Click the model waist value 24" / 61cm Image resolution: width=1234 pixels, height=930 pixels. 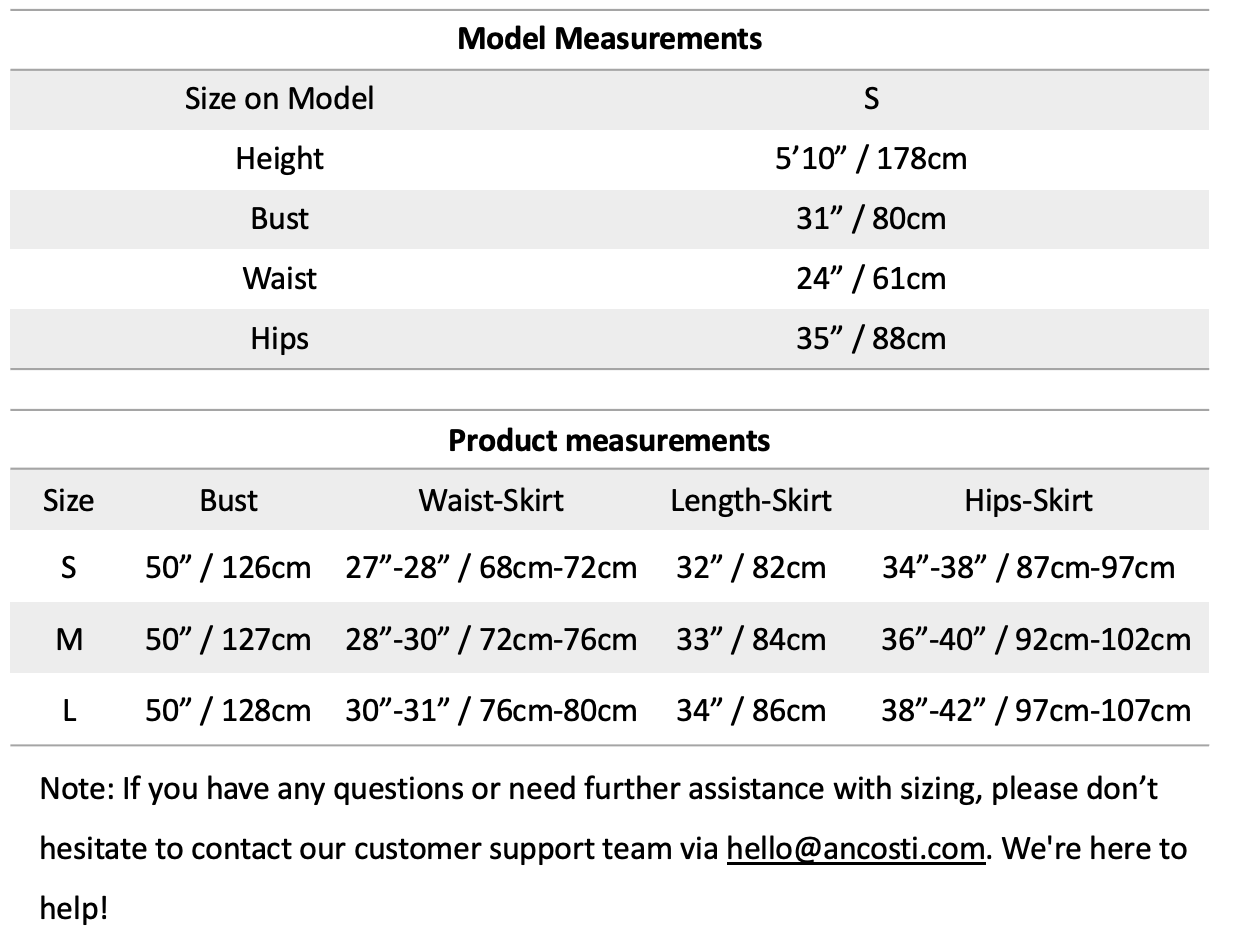pyautogui.click(x=871, y=278)
